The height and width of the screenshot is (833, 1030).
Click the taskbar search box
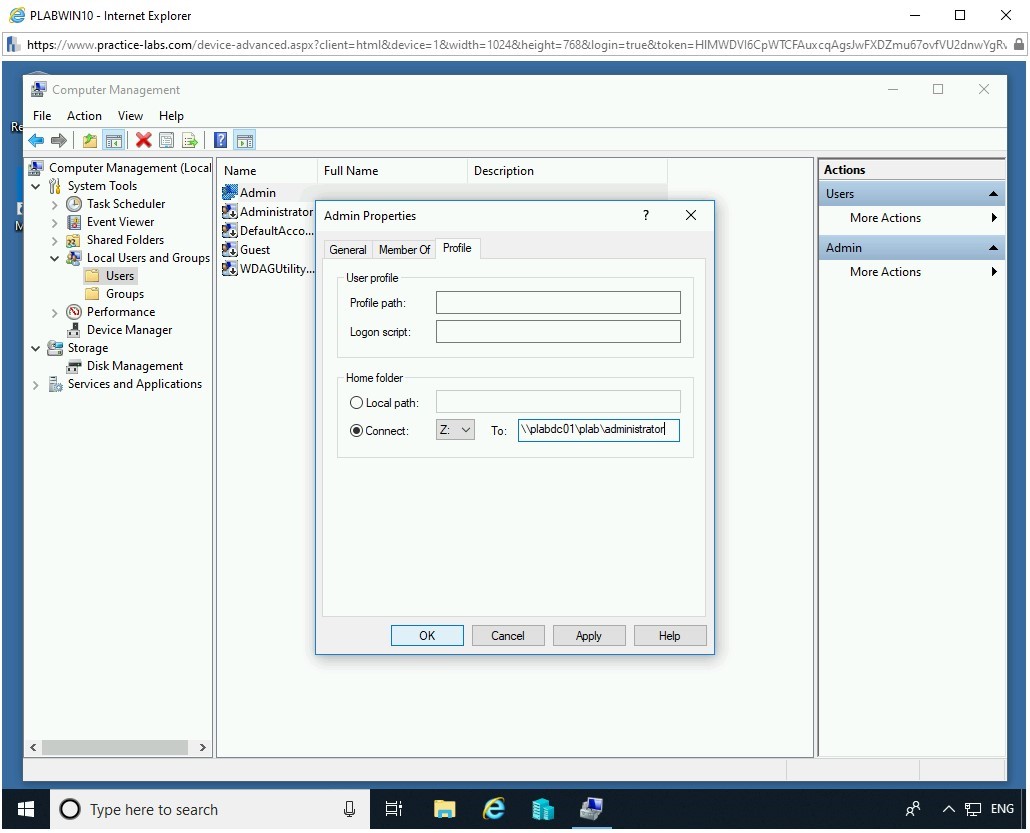pyautogui.click(x=210, y=809)
